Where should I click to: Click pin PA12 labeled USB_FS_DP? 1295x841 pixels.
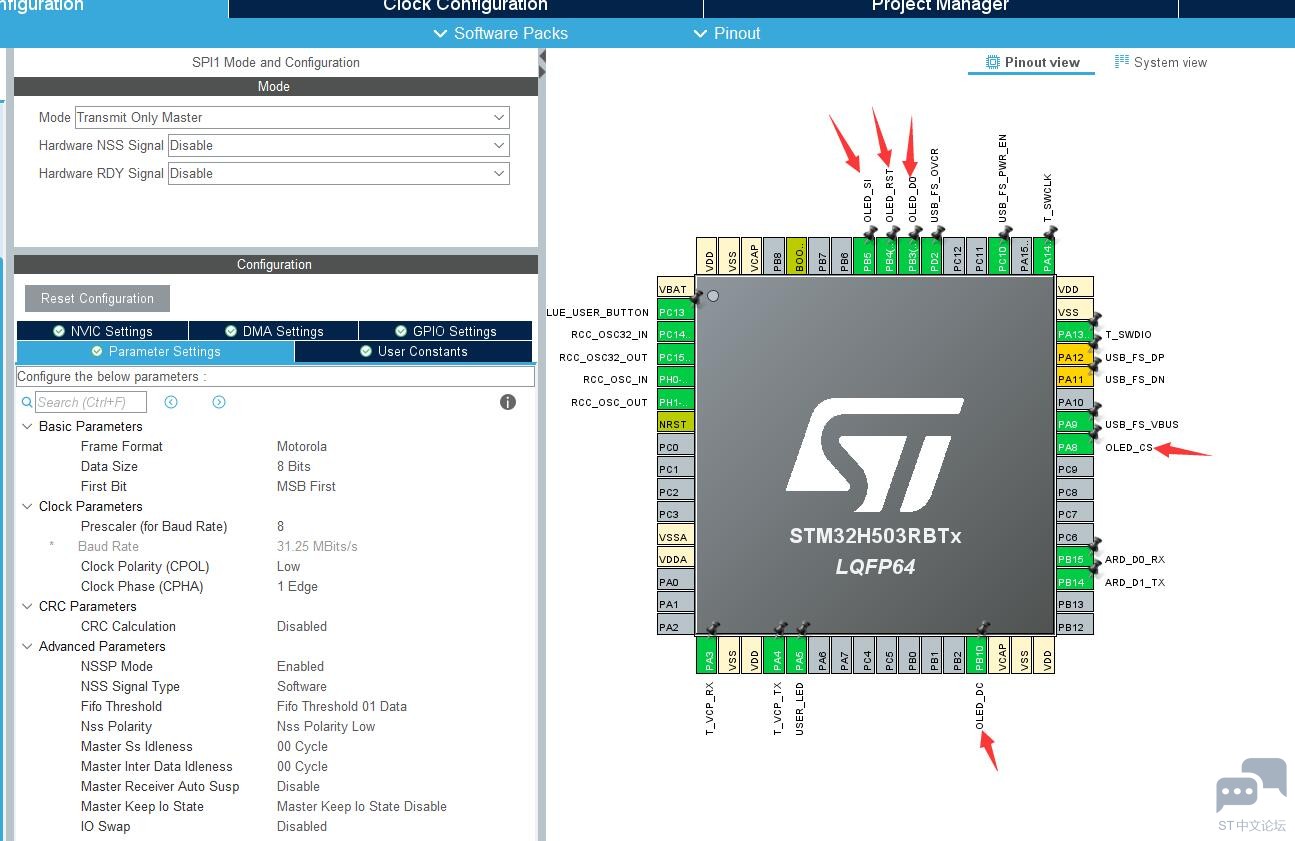1075,357
